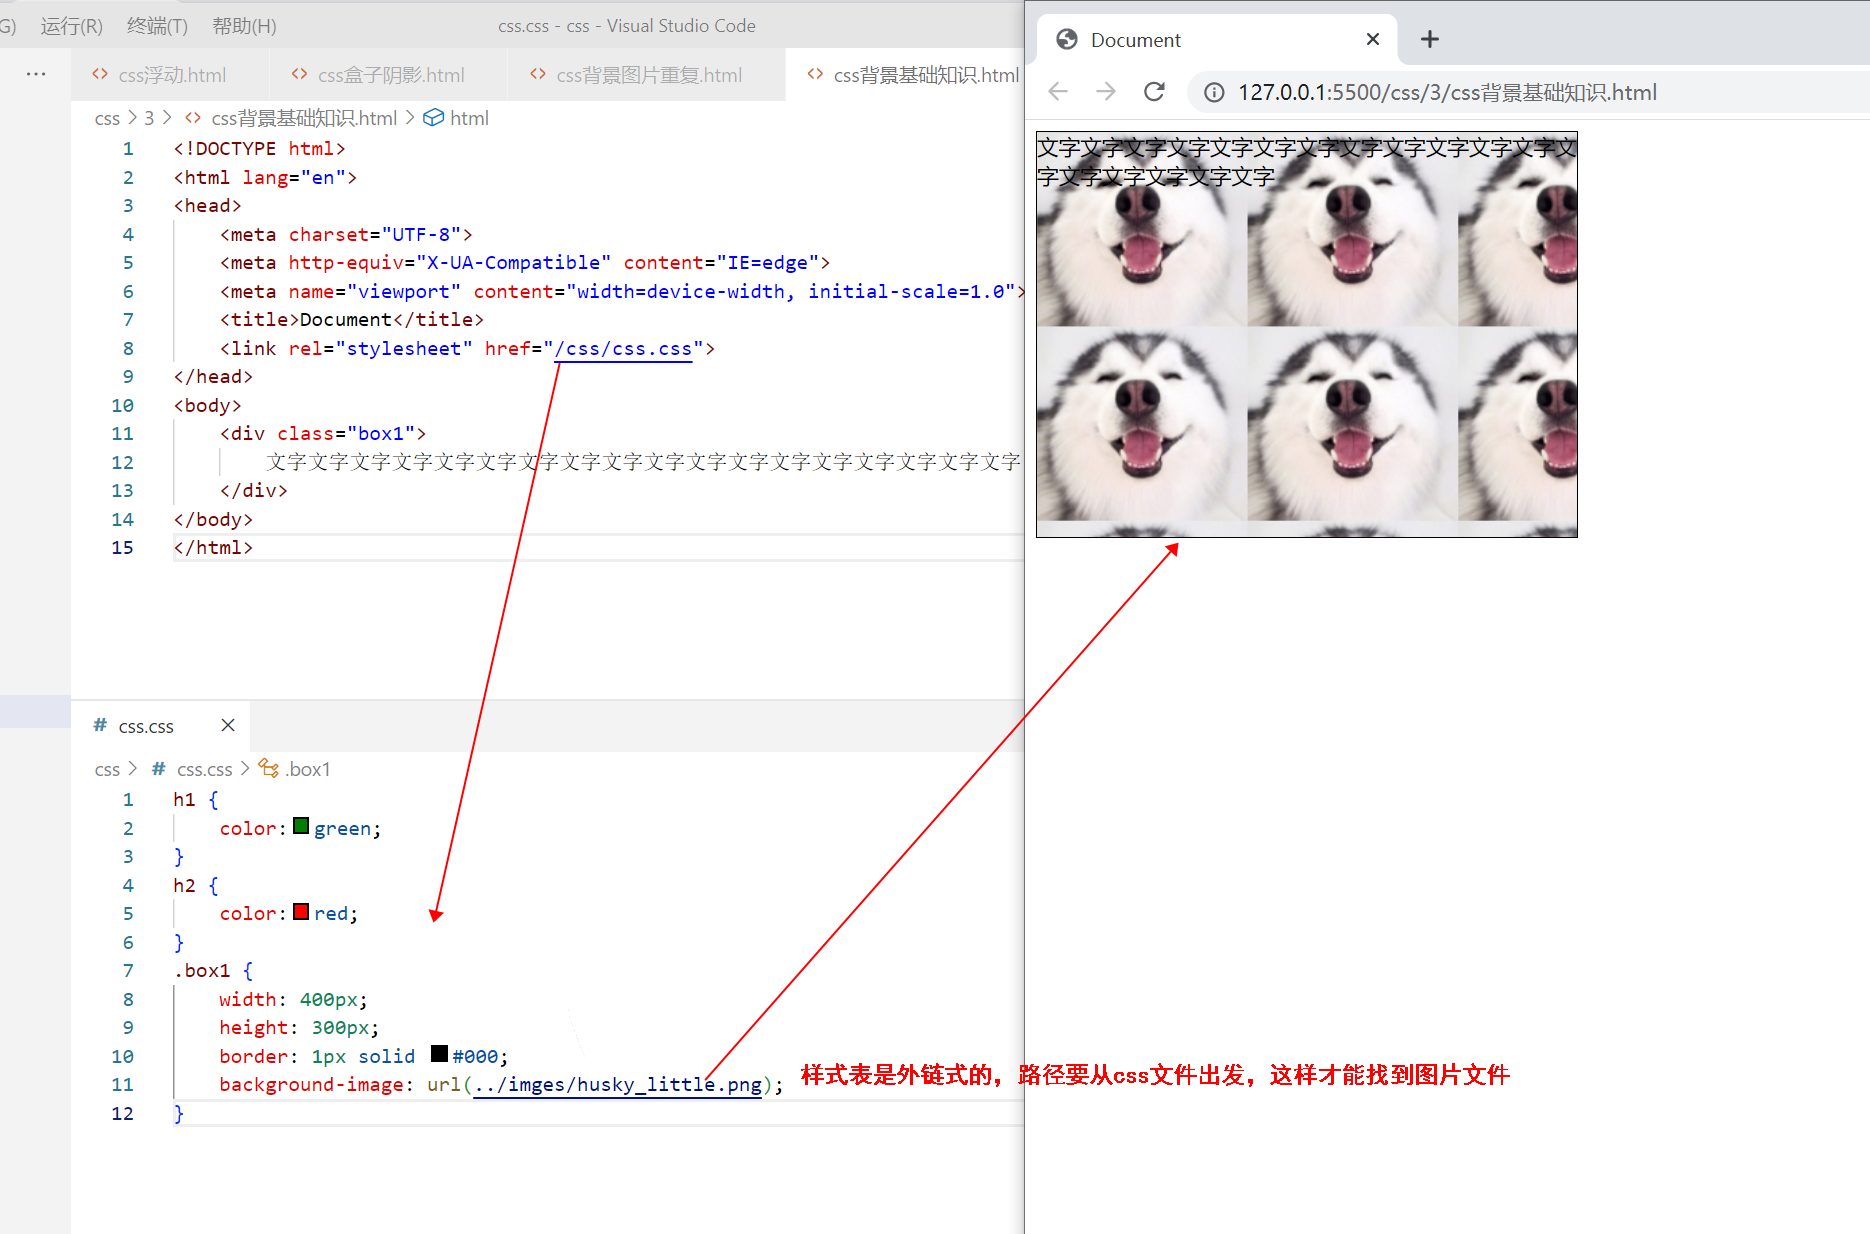Switch to the css浮动.html tab
This screenshot has width=1870, height=1234.
tap(172, 75)
